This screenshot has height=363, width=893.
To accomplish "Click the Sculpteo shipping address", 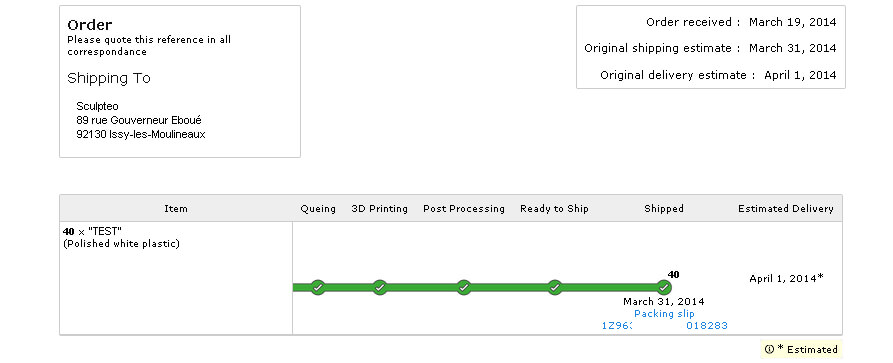I will click(x=141, y=121).
